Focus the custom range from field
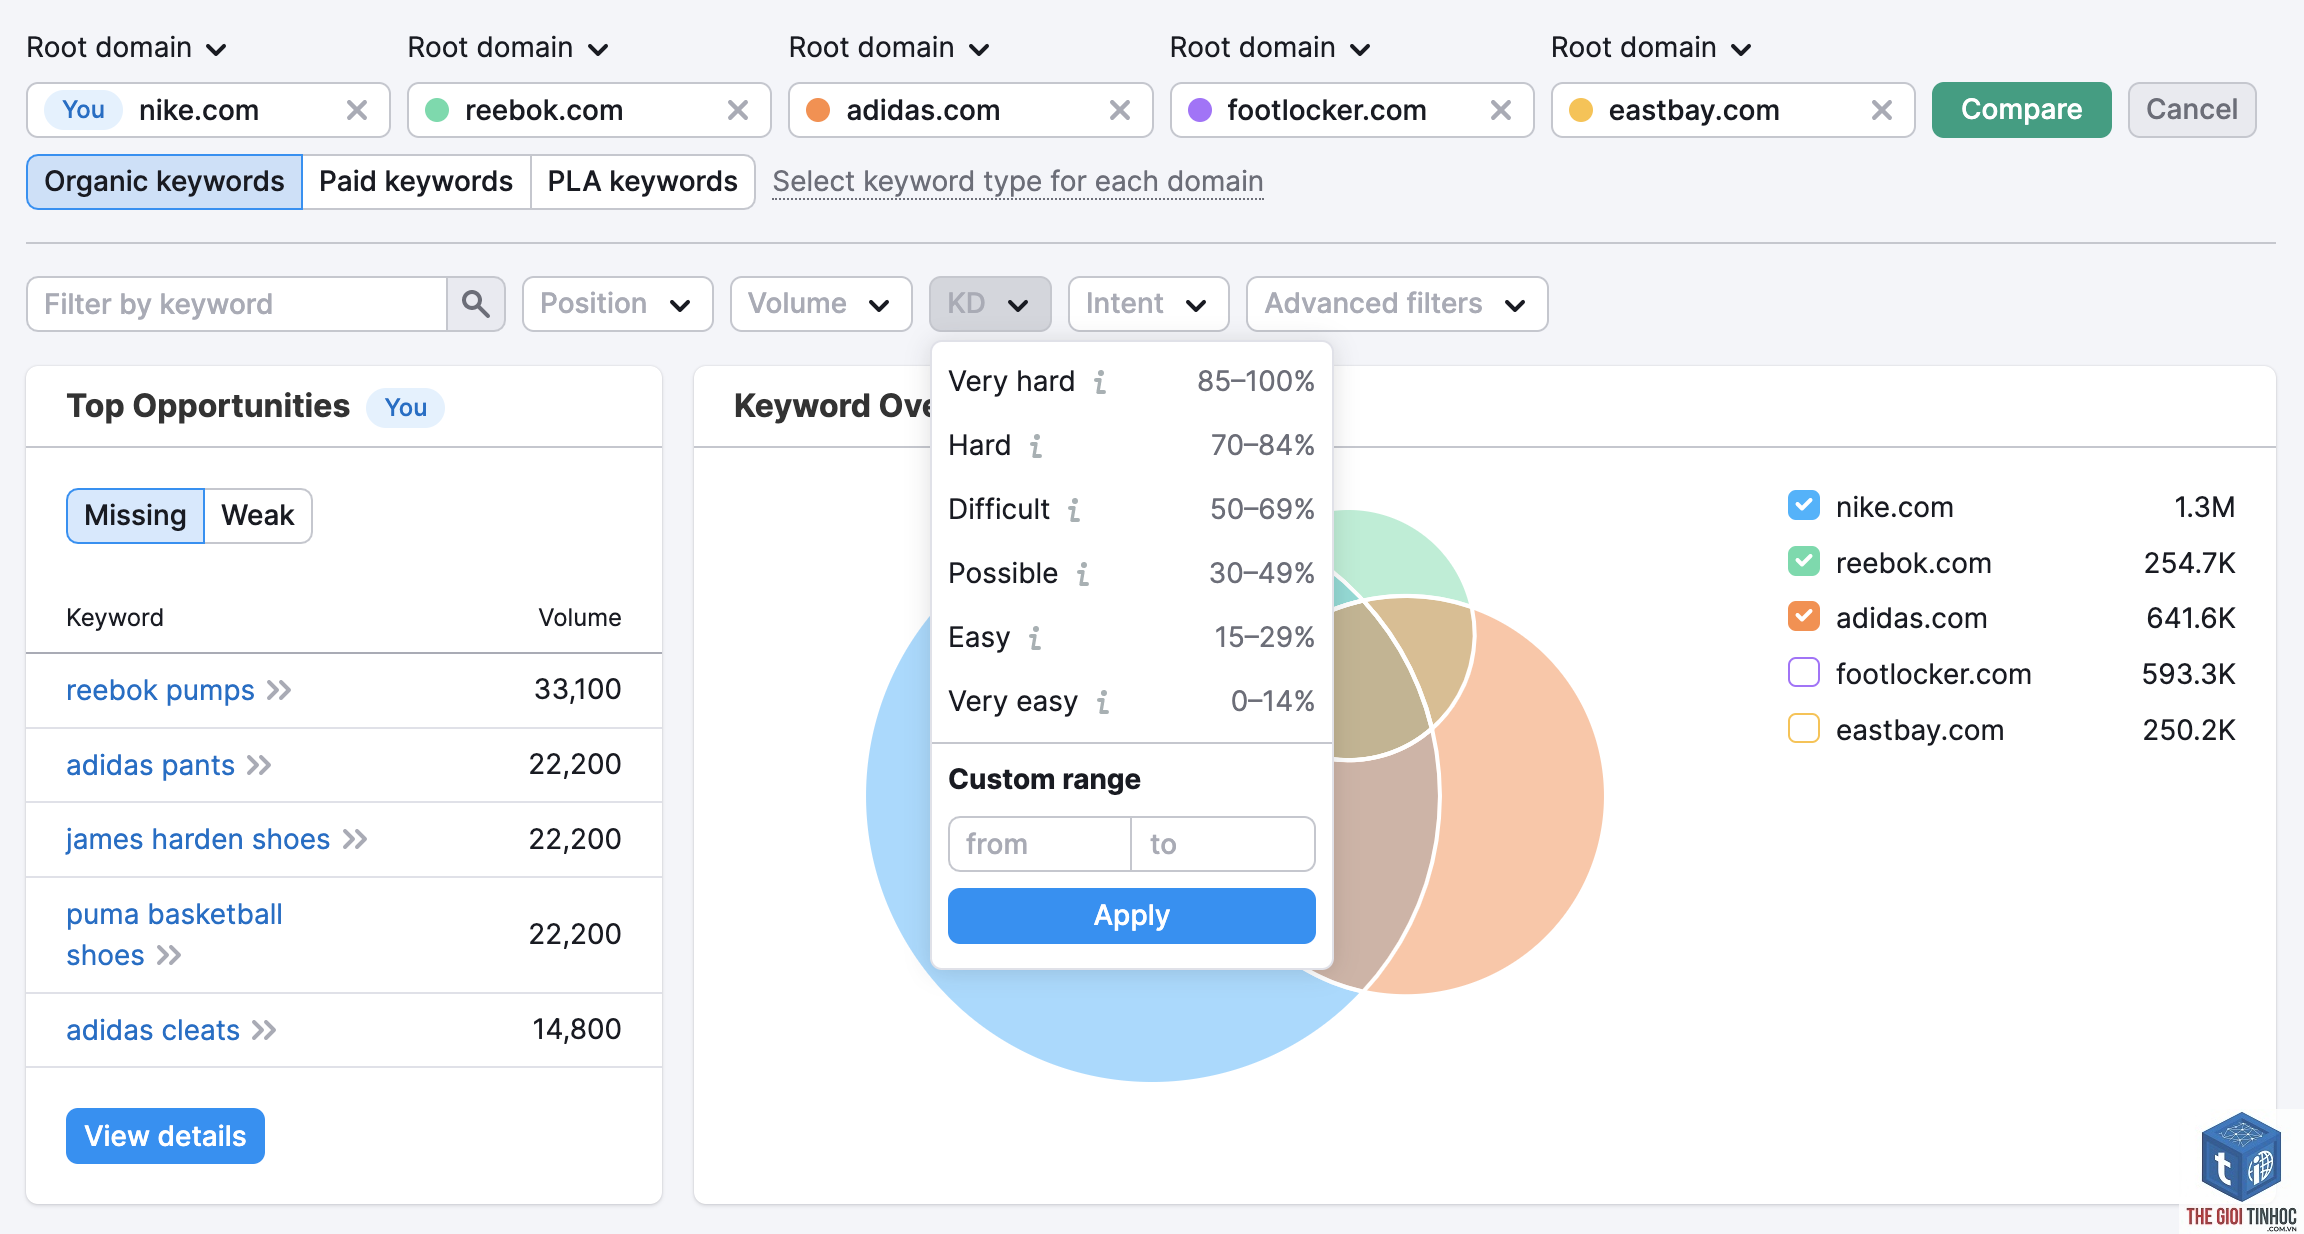The width and height of the screenshot is (2304, 1234). click(x=1039, y=844)
